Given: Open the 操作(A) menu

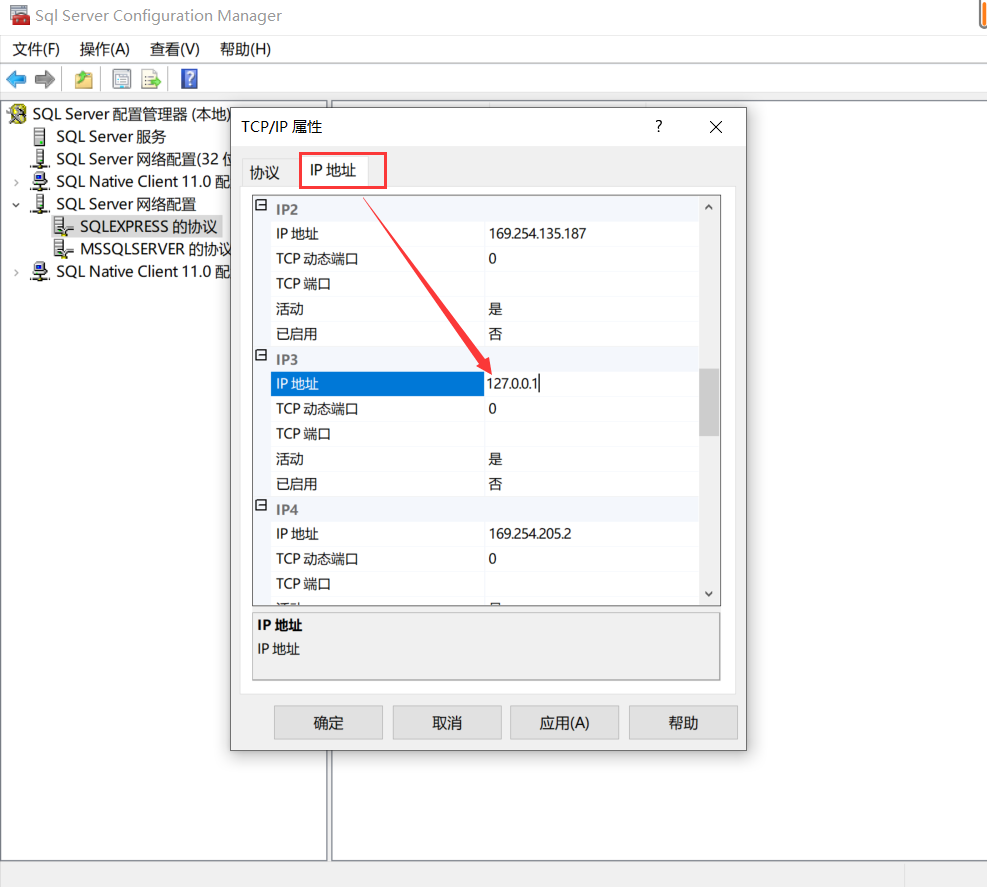Looking at the screenshot, I should click(104, 49).
